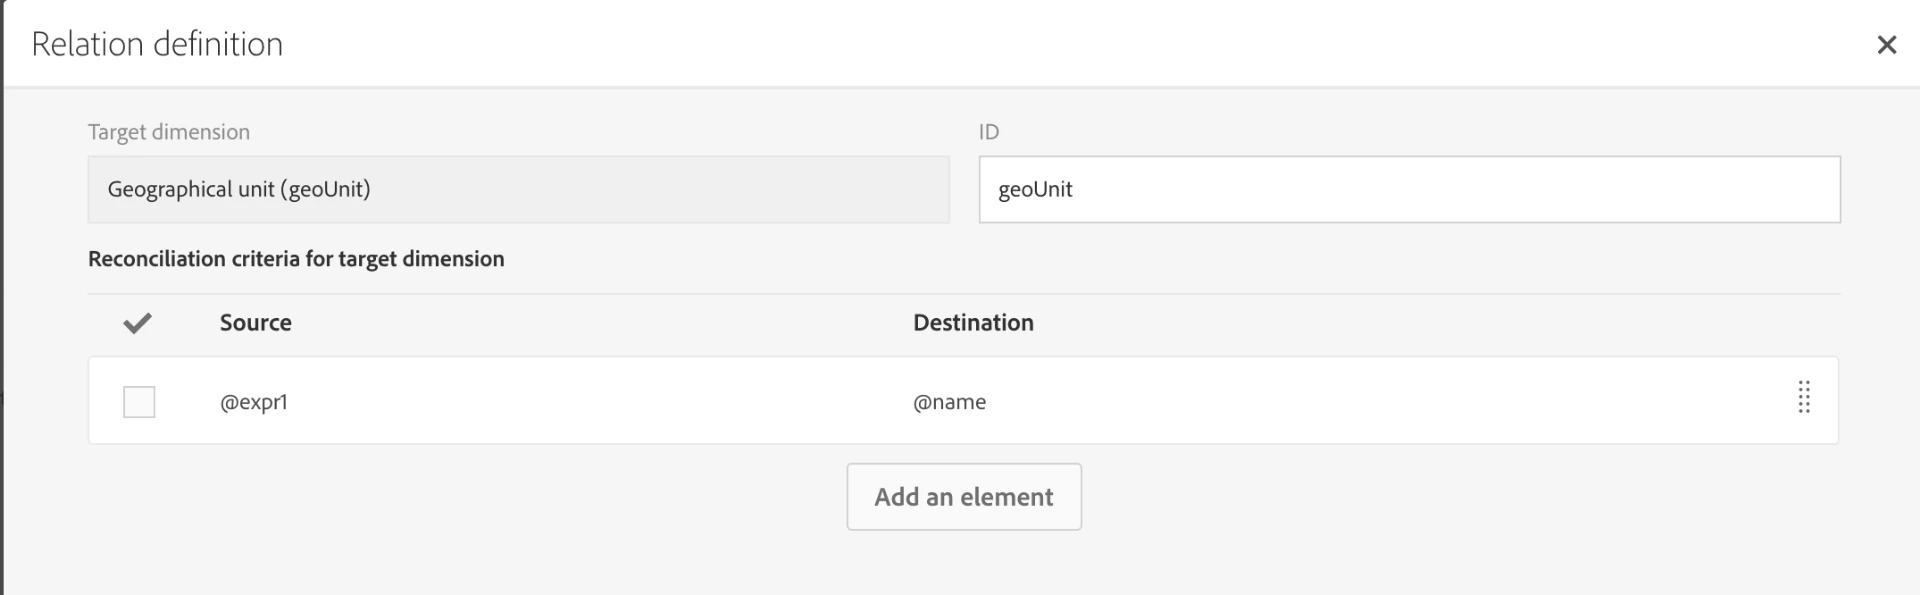Click the Relation definition title text
Image resolution: width=1920 pixels, height=595 pixels.
[157, 45]
